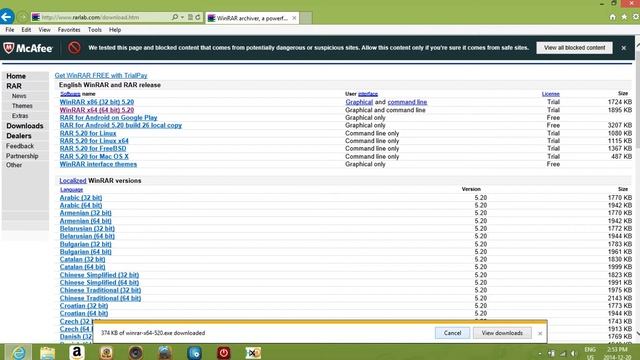The height and width of the screenshot is (360, 640).
Task: Download RAR 5.20 for FreeBSD
Action: 93,149
